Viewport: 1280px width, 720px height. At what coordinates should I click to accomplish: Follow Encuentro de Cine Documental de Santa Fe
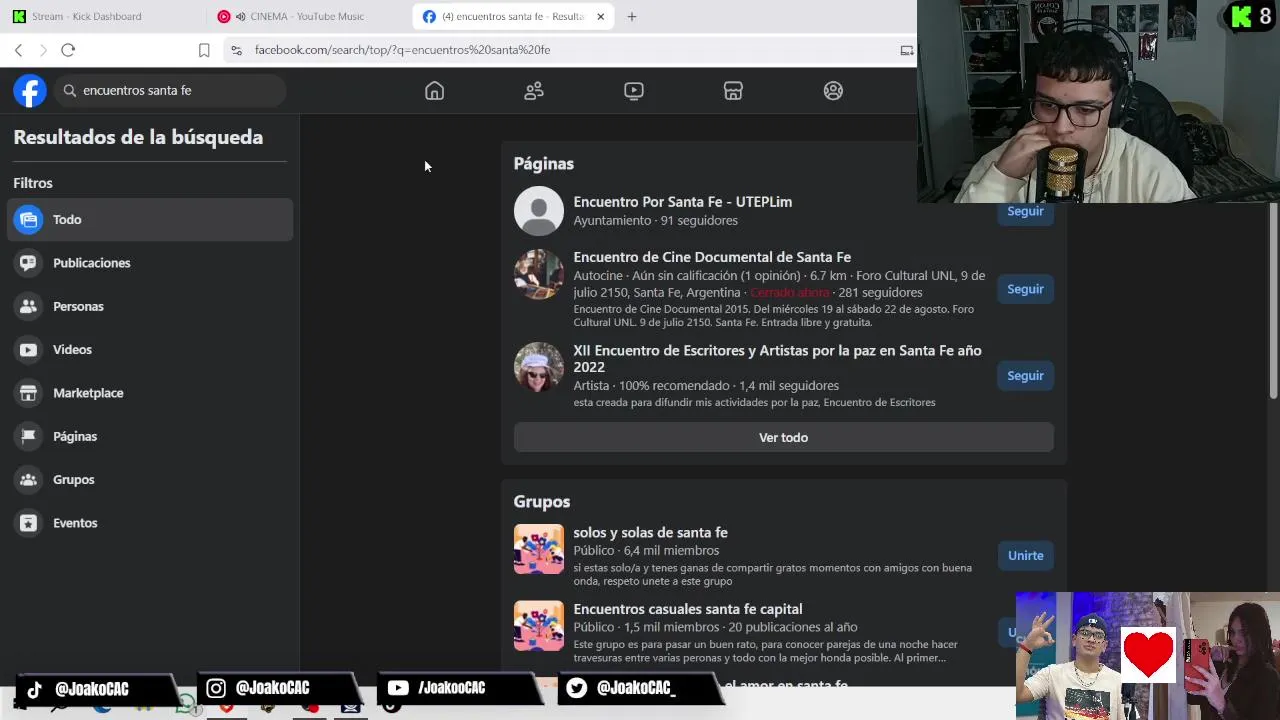pyautogui.click(x=1025, y=289)
